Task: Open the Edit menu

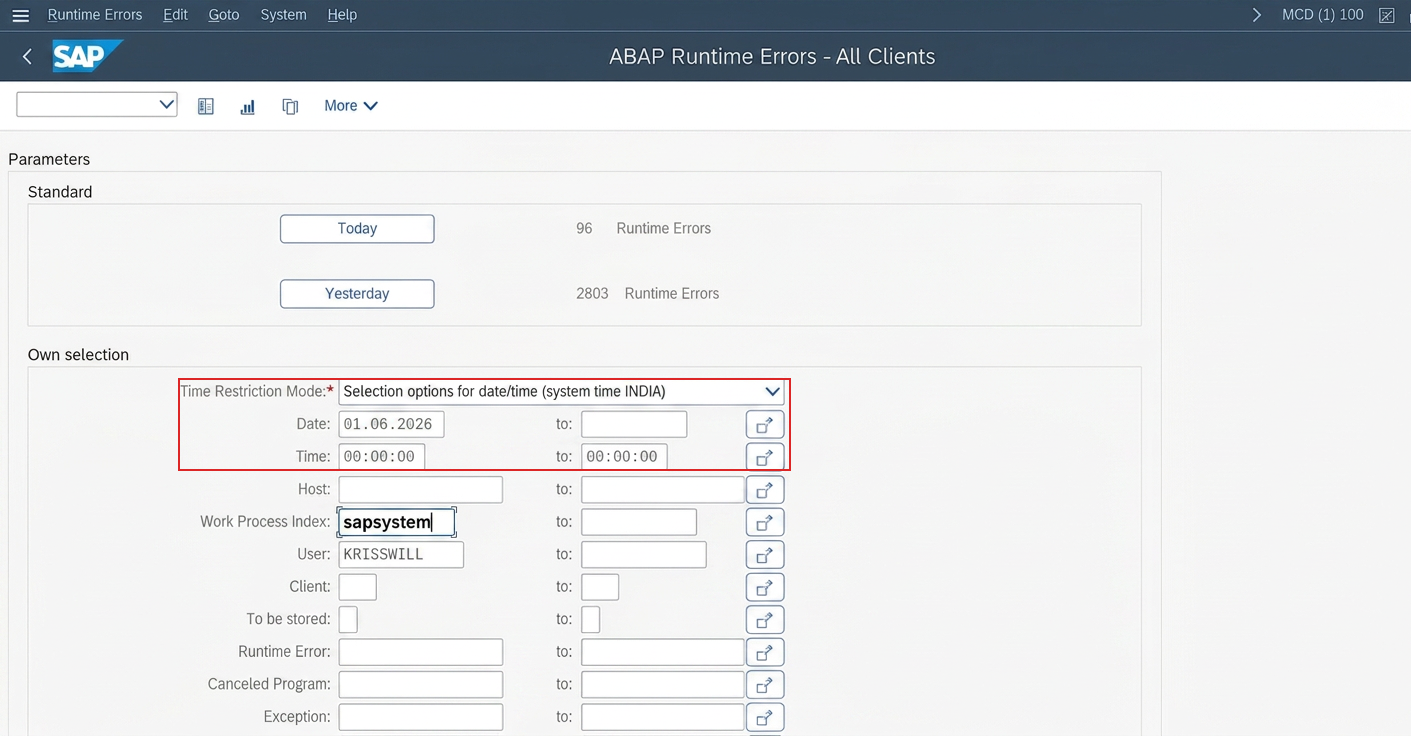Action: 176,15
